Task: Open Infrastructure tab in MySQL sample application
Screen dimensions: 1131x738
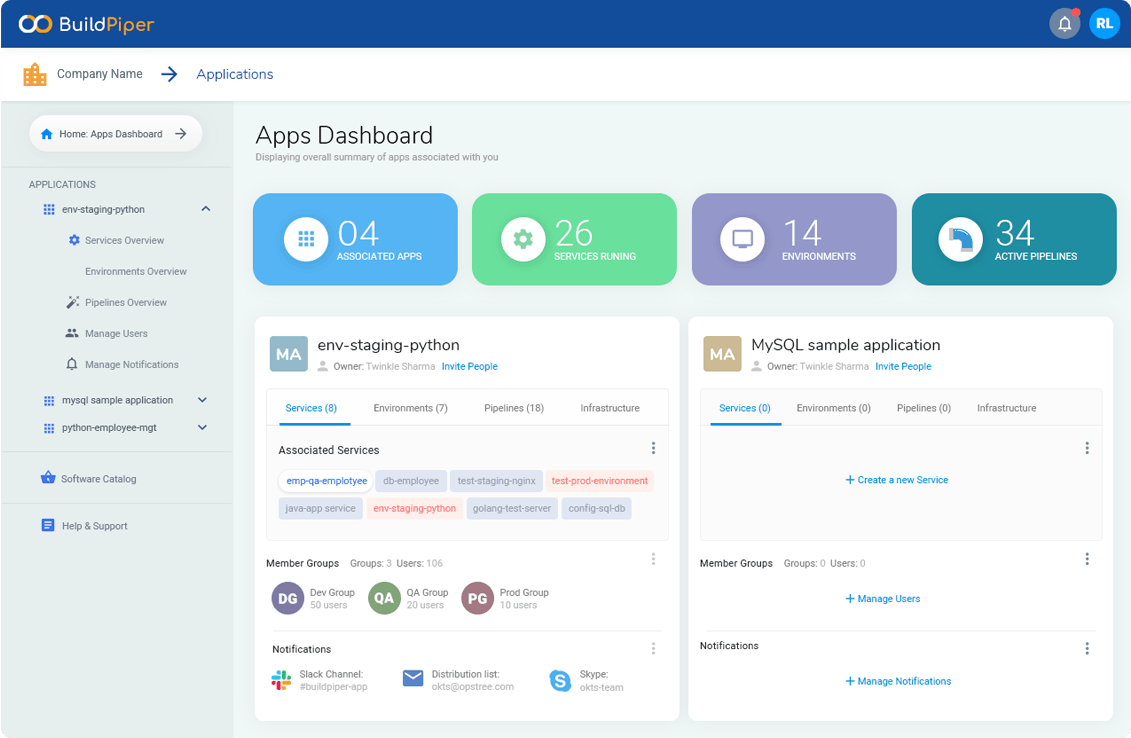Action: coord(1006,408)
